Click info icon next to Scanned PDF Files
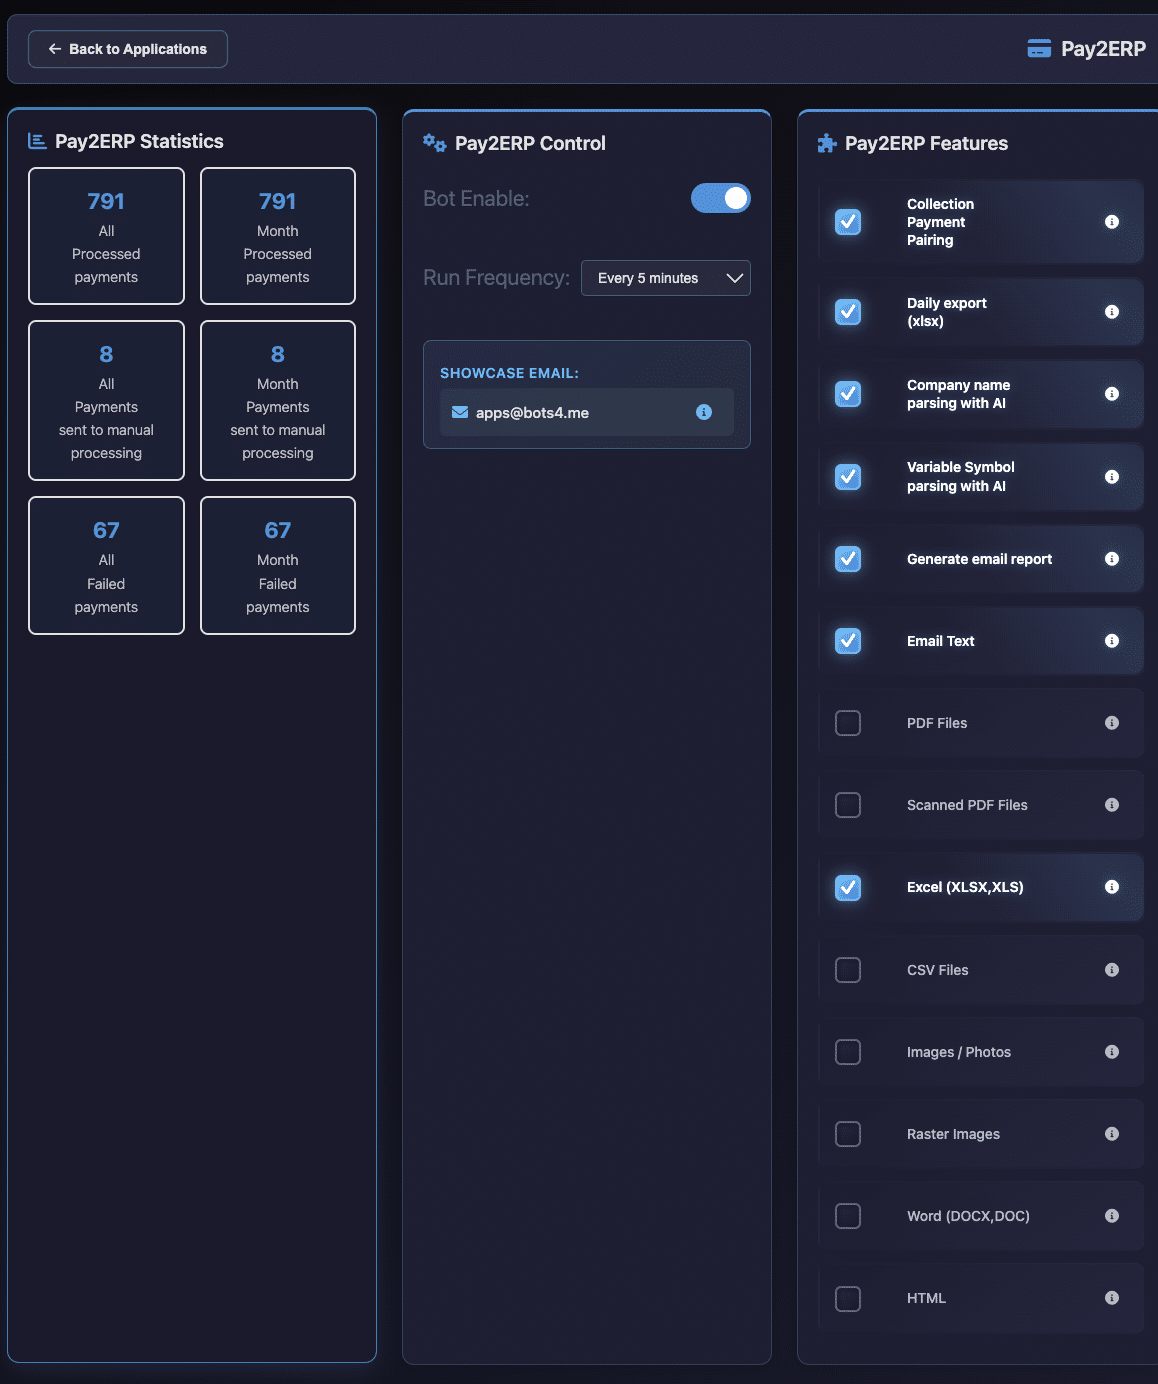The width and height of the screenshot is (1158, 1384). coord(1111,805)
